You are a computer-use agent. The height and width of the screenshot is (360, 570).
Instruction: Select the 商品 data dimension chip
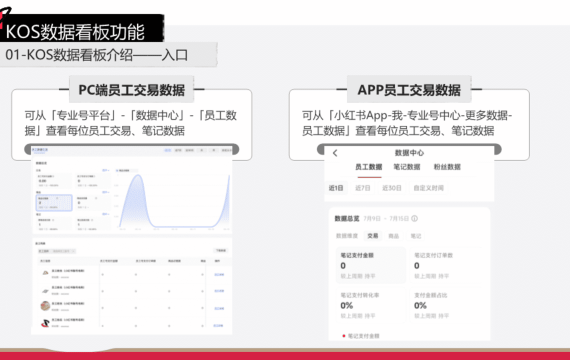coord(394,236)
